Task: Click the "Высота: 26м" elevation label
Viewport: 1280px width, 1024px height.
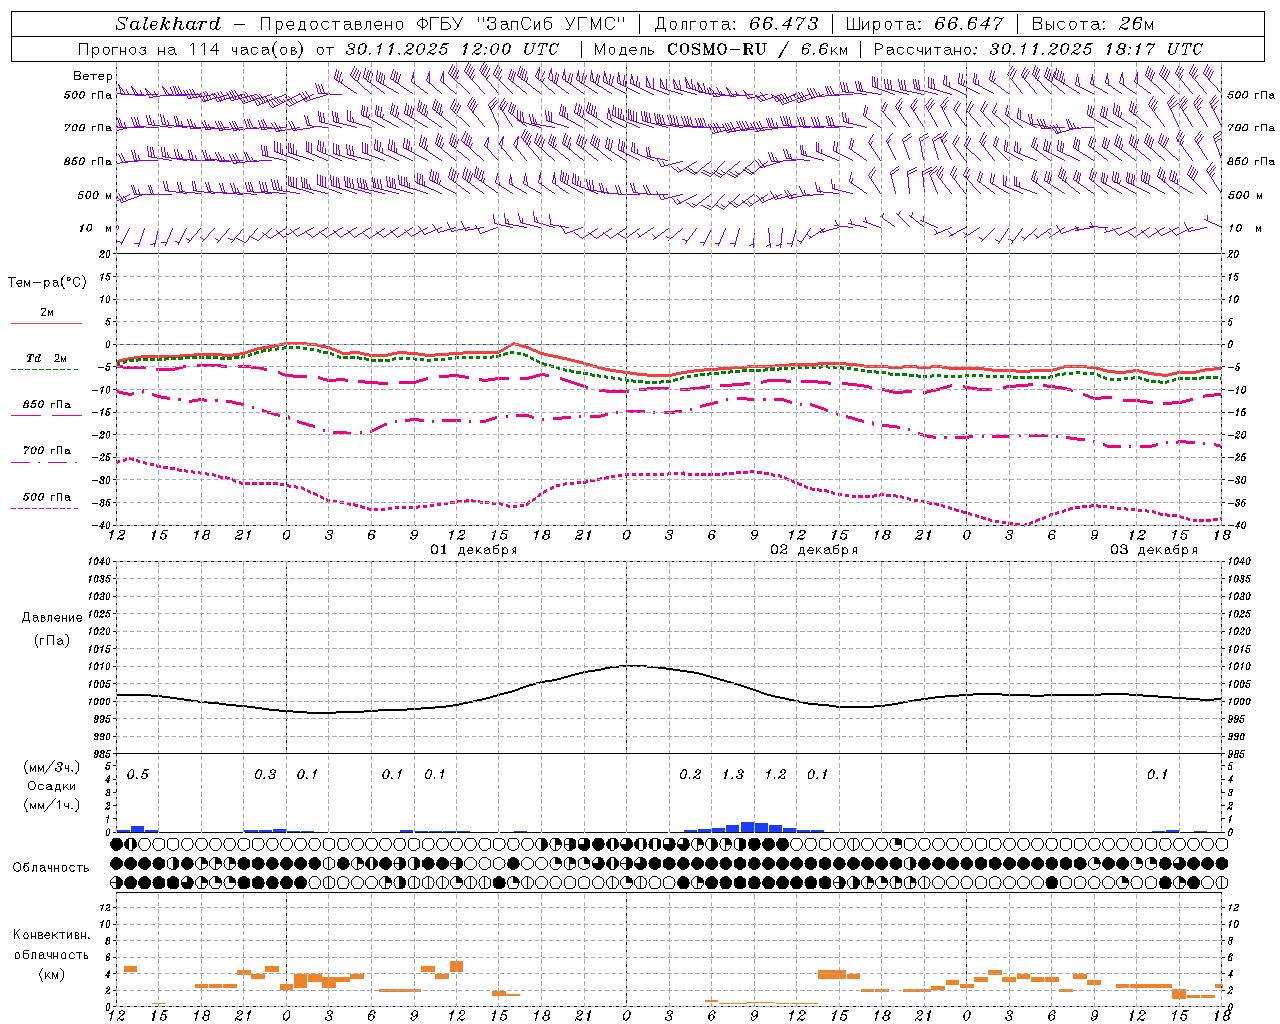Action: point(1094,24)
